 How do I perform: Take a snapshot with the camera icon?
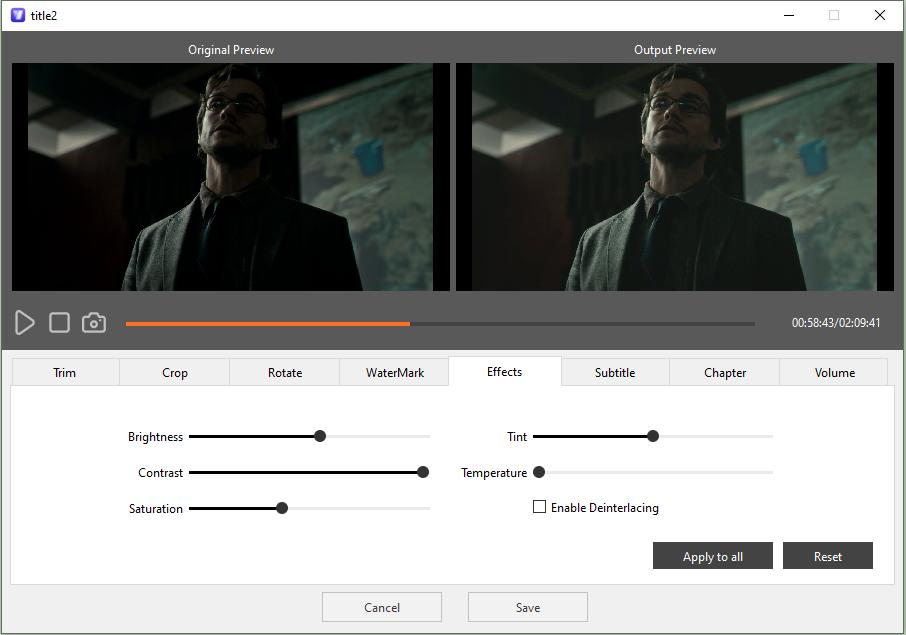pos(94,322)
